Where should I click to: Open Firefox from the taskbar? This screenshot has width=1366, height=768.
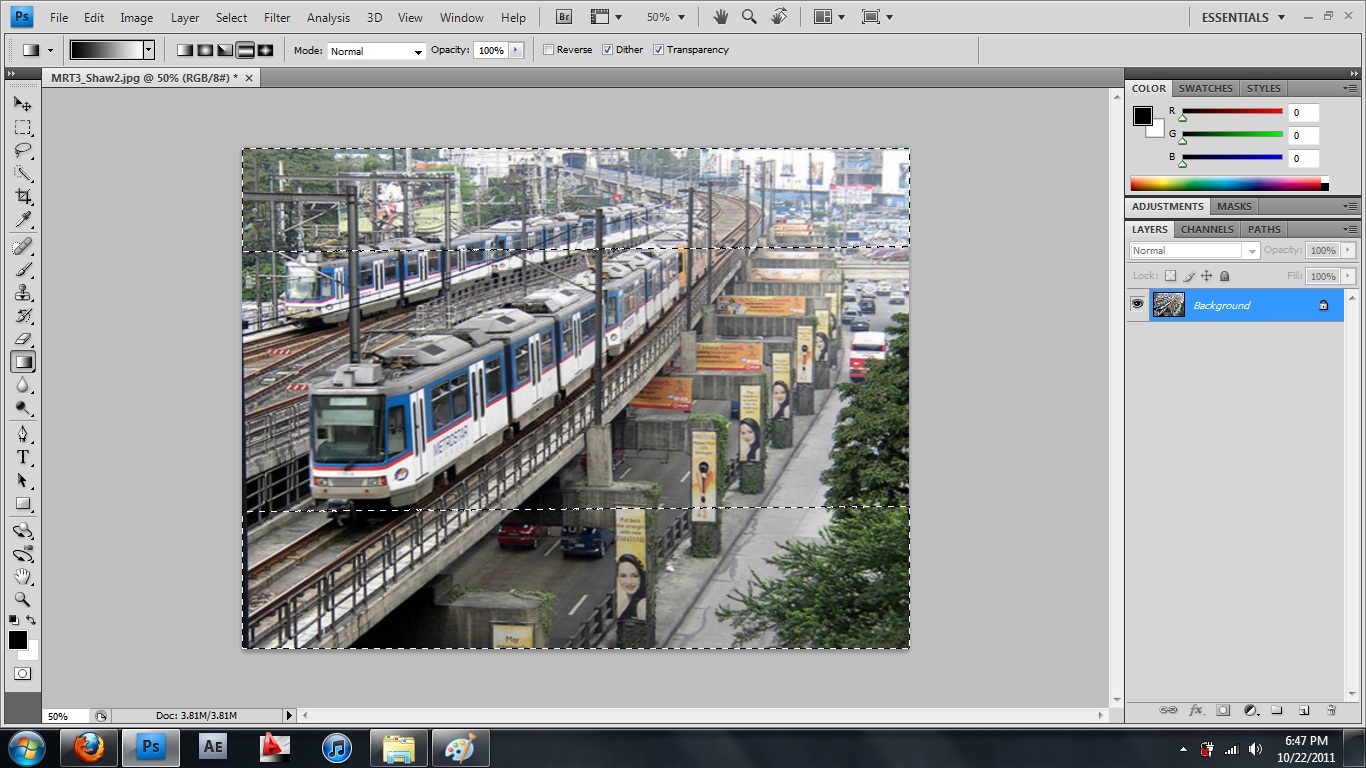(x=89, y=747)
